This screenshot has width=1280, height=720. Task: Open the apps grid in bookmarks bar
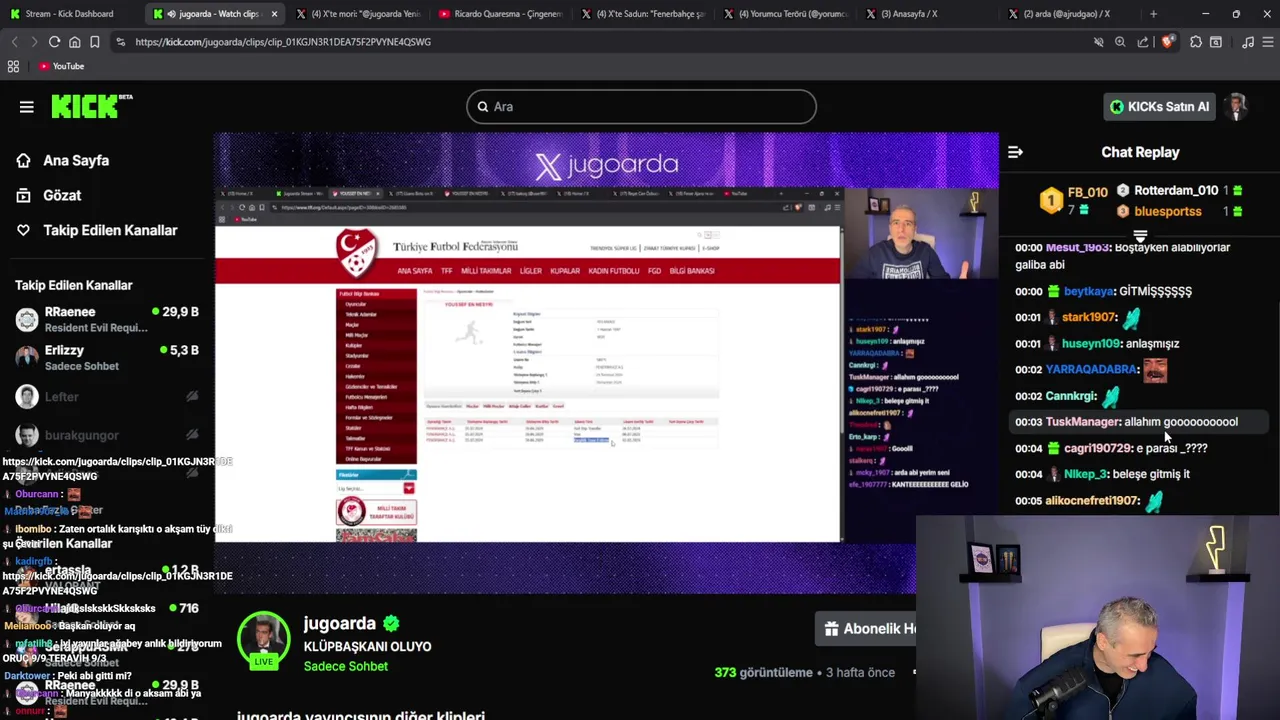coord(13,66)
